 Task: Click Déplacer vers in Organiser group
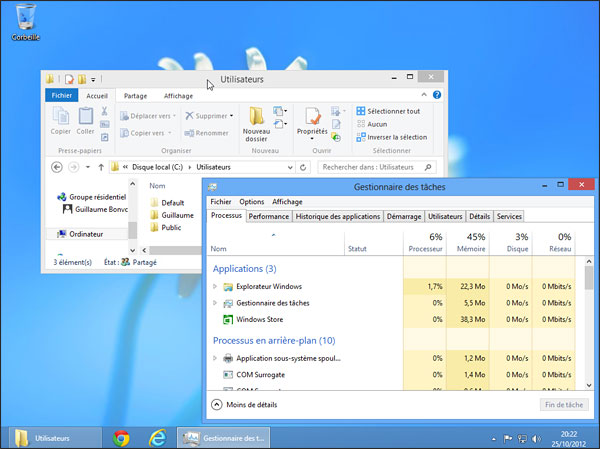click(148, 116)
